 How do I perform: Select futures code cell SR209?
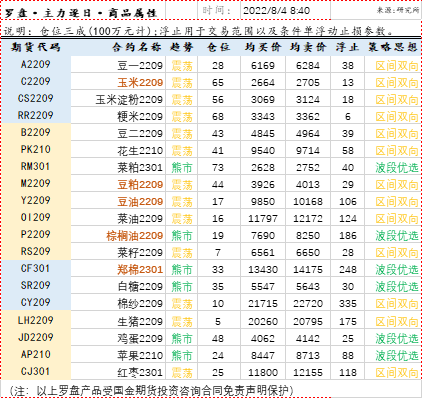point(35,285)
